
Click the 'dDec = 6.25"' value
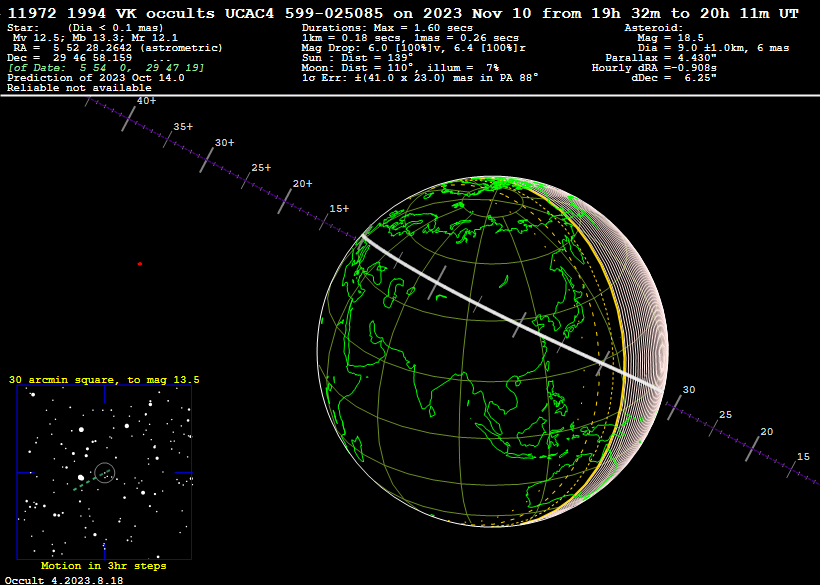point(674,78)
